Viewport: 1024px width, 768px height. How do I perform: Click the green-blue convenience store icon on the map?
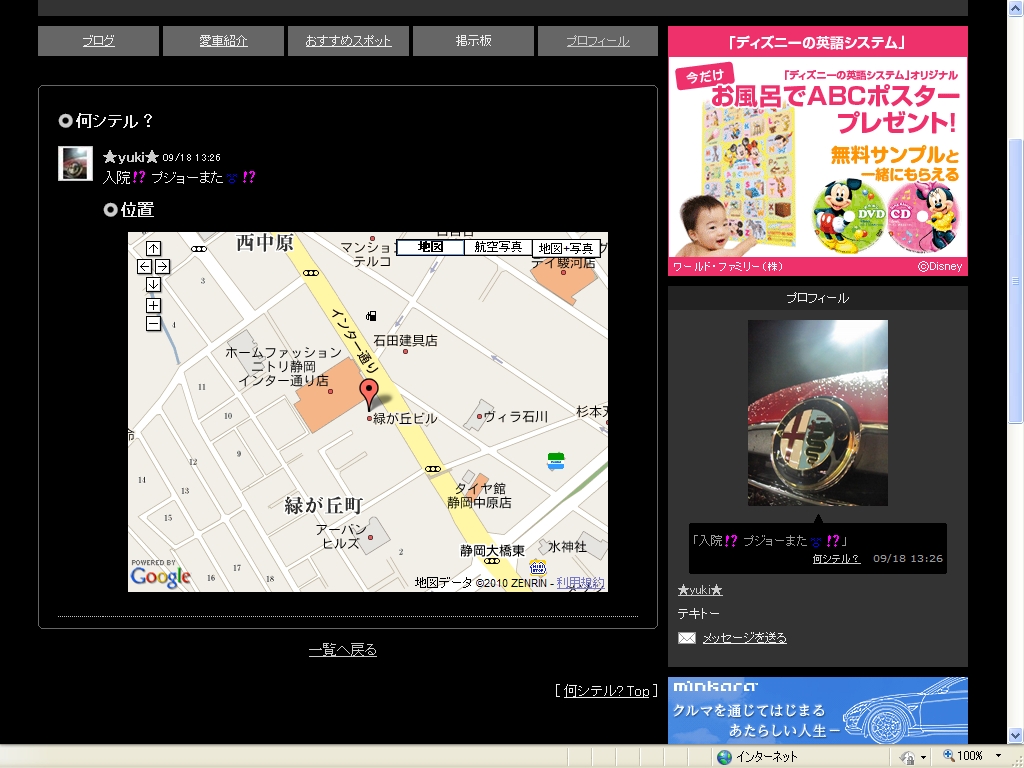556,461
